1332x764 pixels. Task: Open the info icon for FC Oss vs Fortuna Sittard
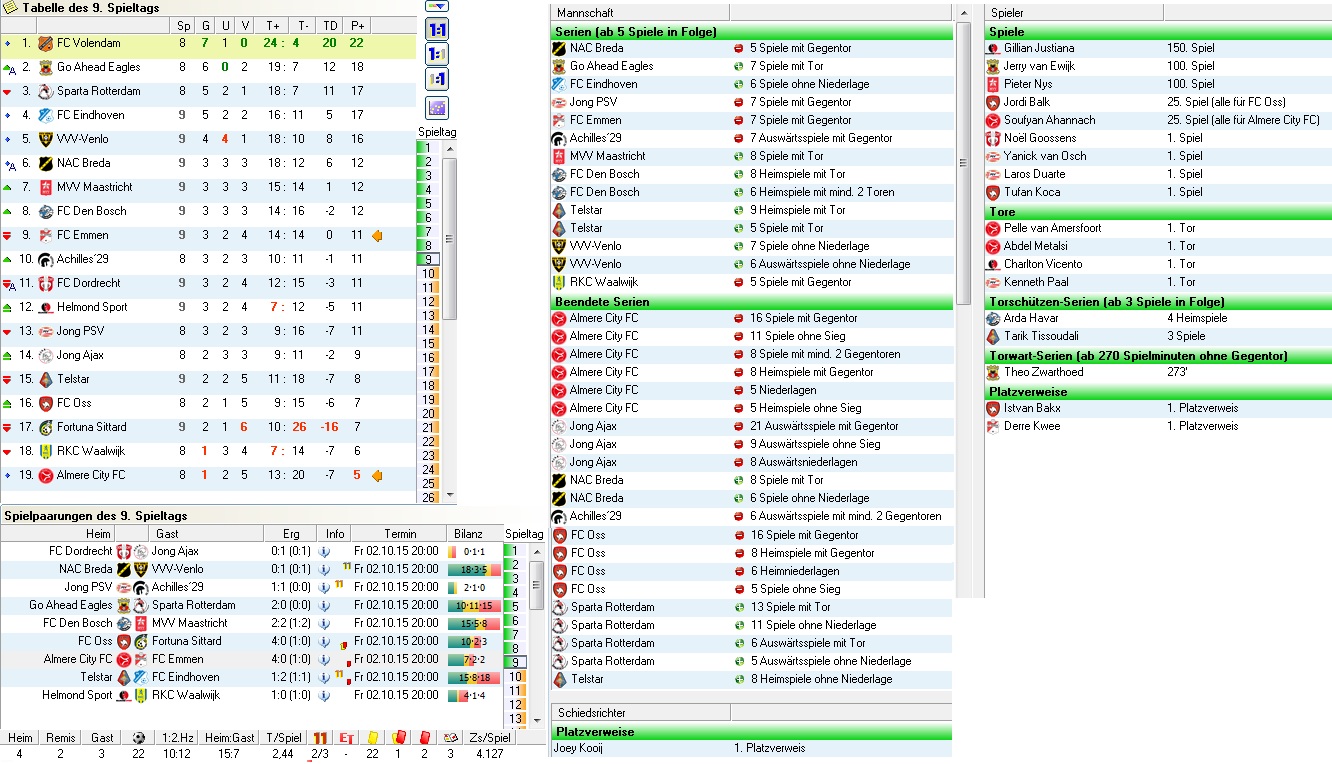click(324, 641)
